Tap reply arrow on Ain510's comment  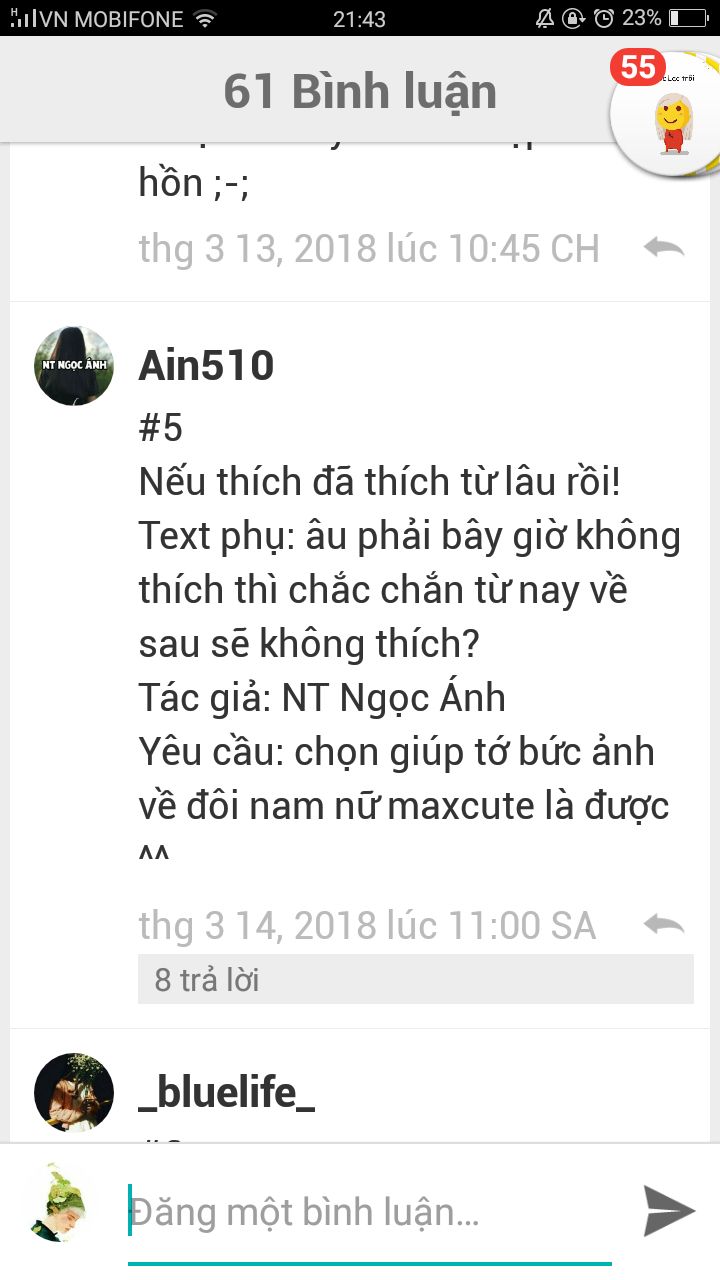pos(664,925)
